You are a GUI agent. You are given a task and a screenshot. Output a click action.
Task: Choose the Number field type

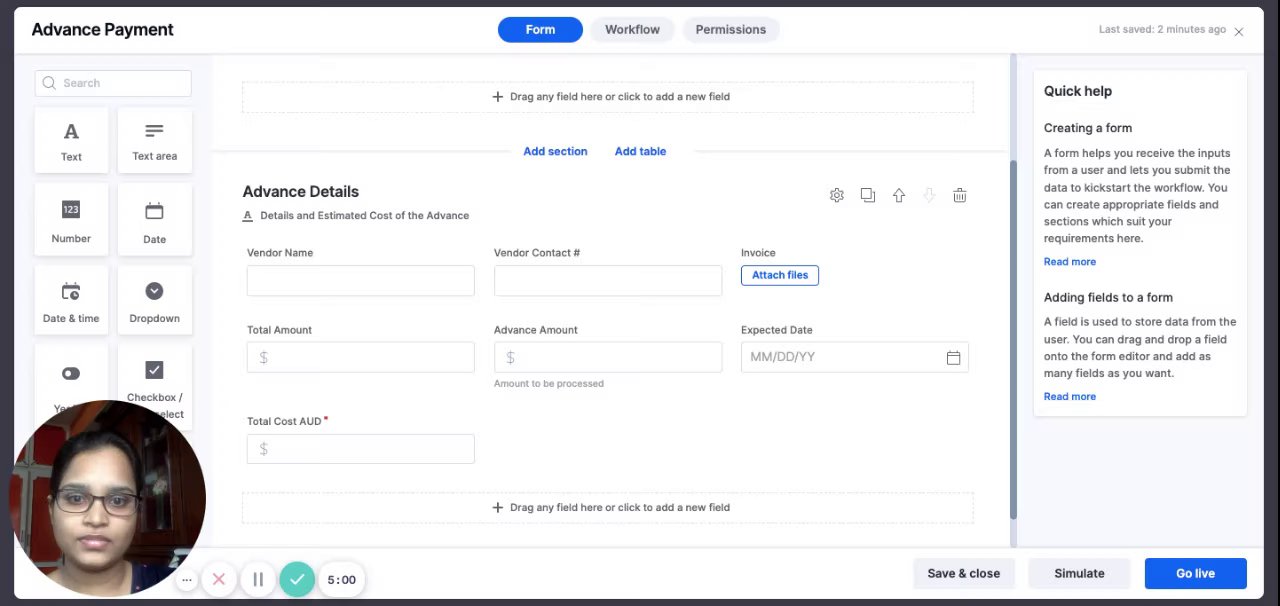coord(71,220)
